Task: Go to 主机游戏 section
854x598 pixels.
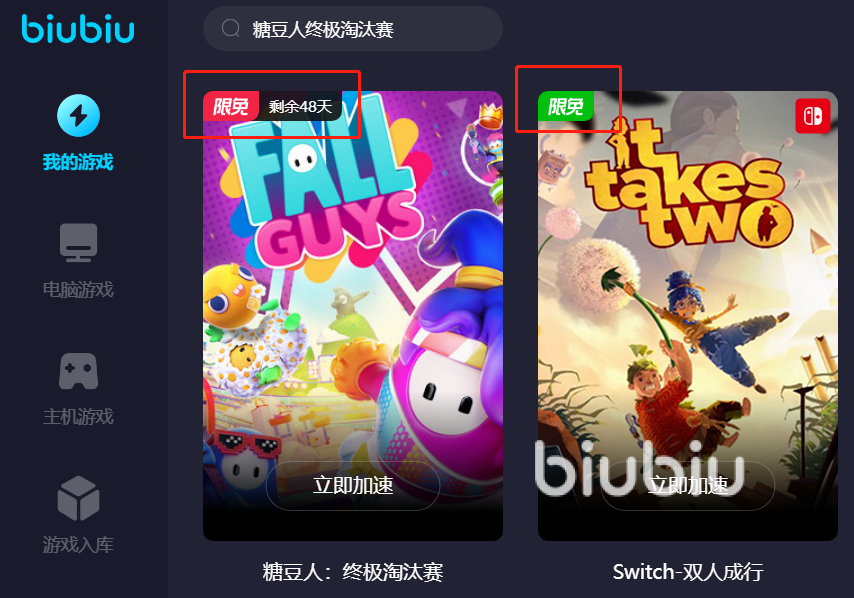Action: 78,417
